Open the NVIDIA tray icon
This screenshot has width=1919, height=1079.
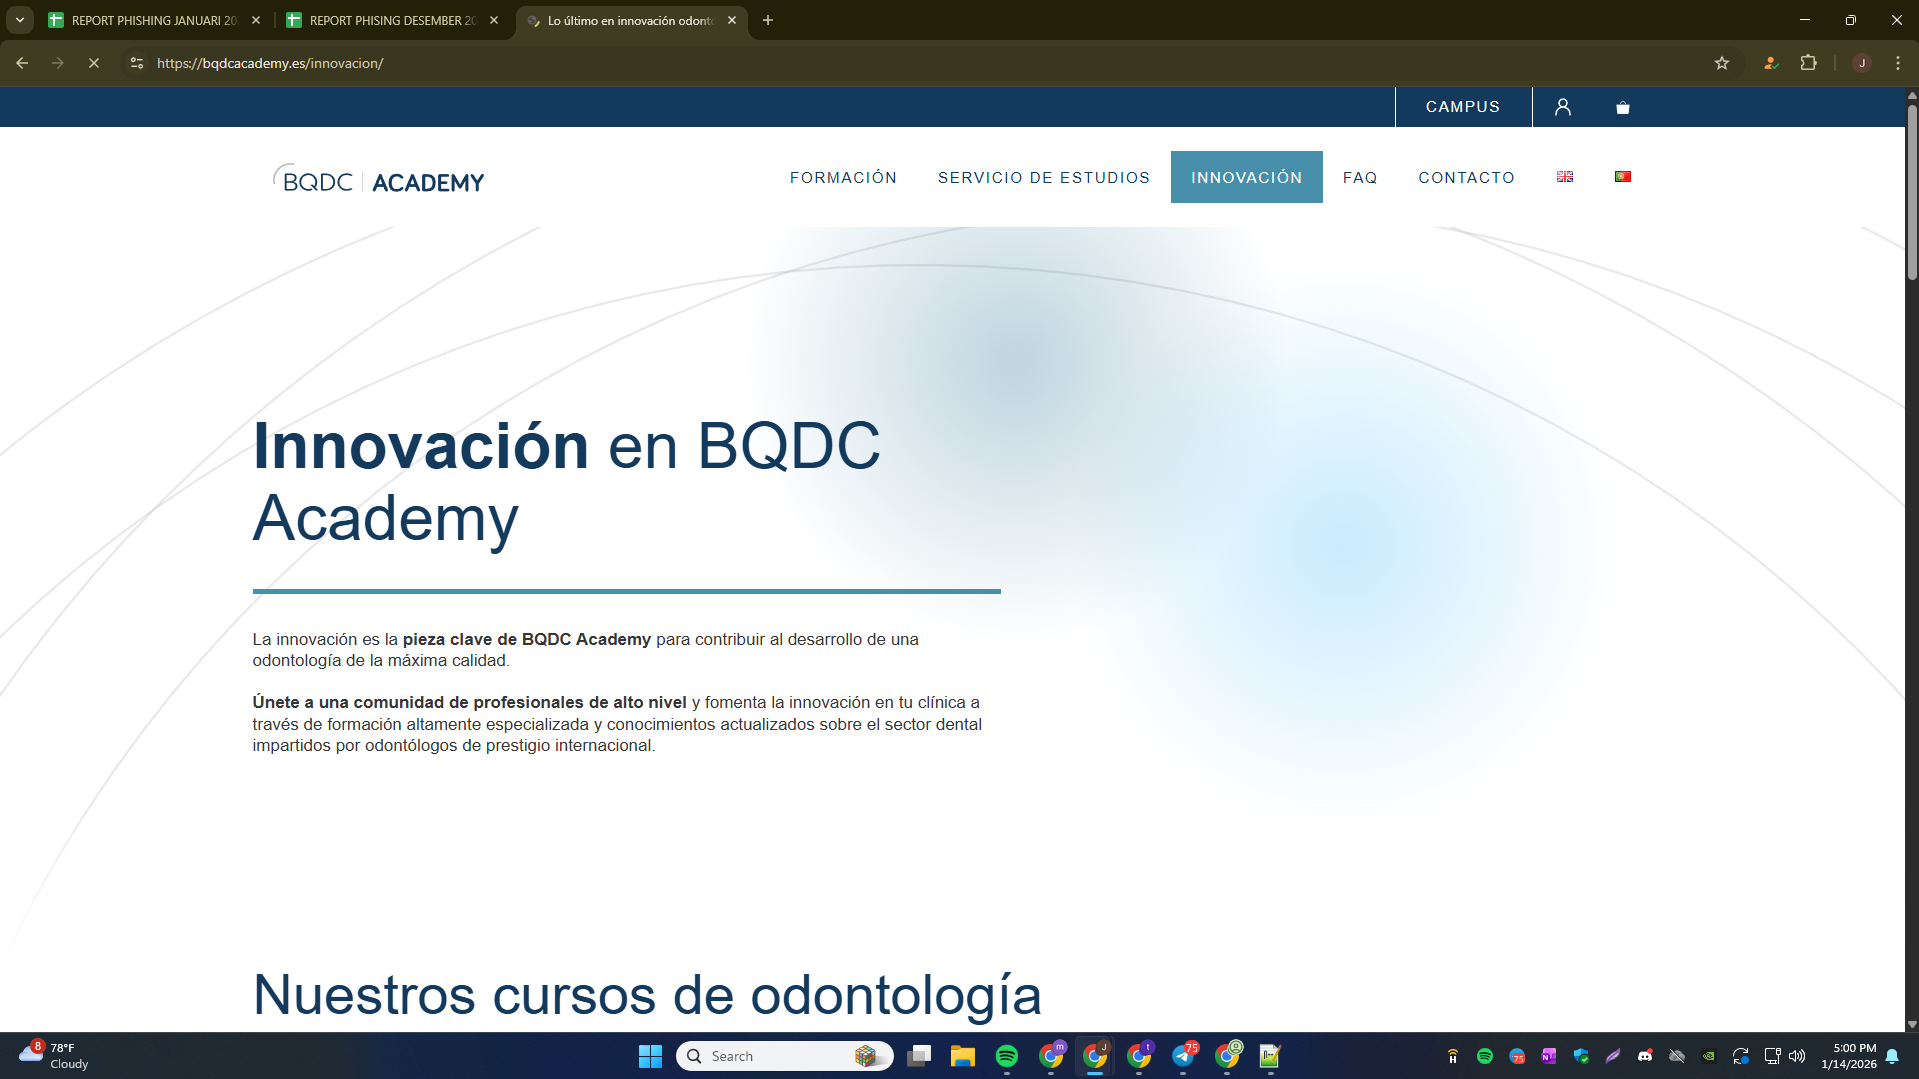(x=1709, y=1056)
